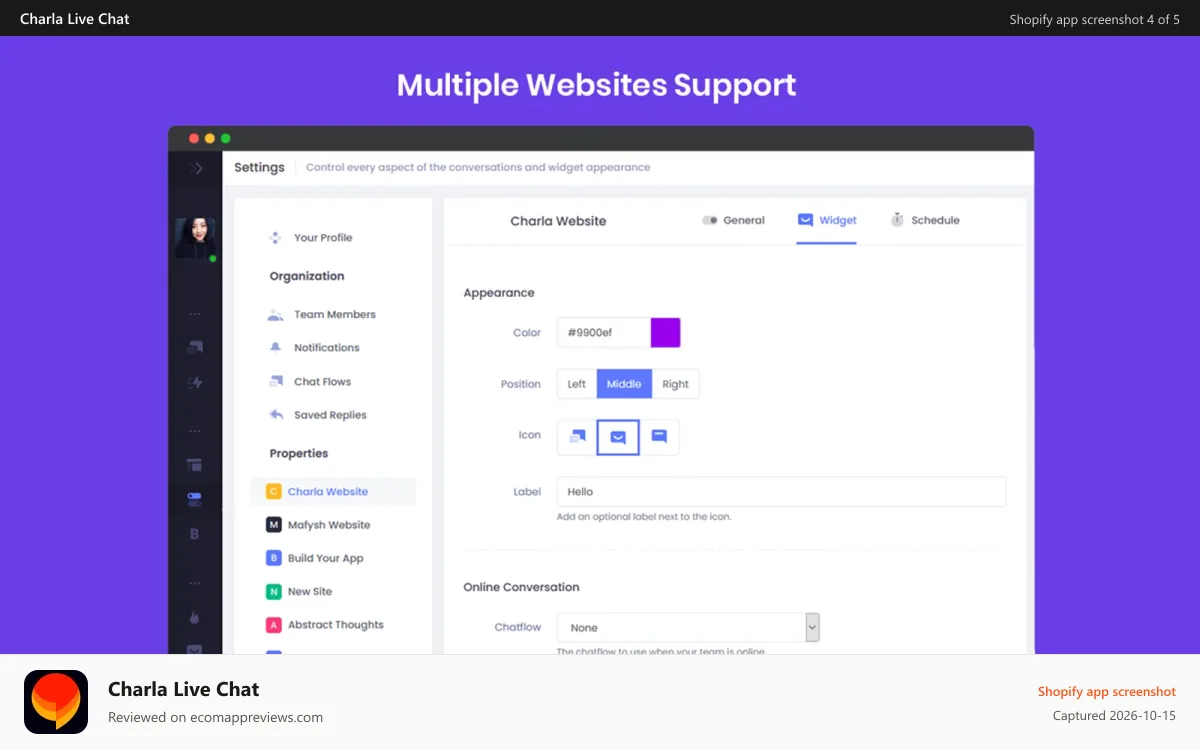Click the black M property badge

[x=273, y=524]
